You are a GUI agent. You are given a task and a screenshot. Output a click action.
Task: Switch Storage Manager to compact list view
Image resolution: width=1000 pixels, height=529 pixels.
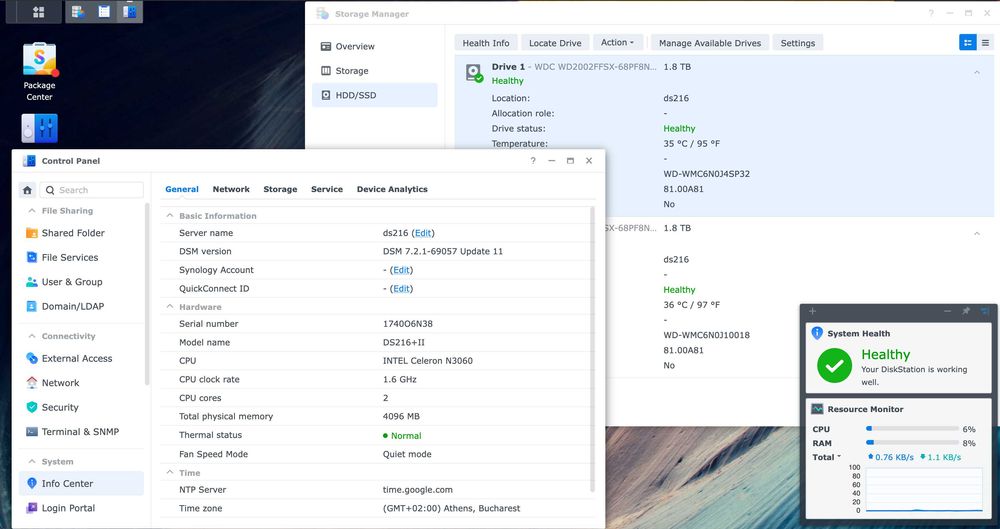coord(985,43)
